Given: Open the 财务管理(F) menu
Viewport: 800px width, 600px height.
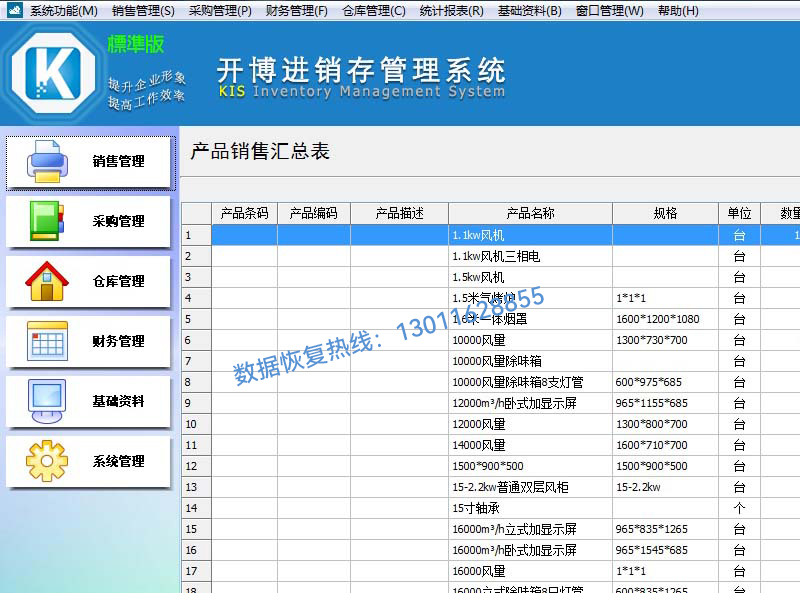Looking at the screenshot, I should coord(296,11).
